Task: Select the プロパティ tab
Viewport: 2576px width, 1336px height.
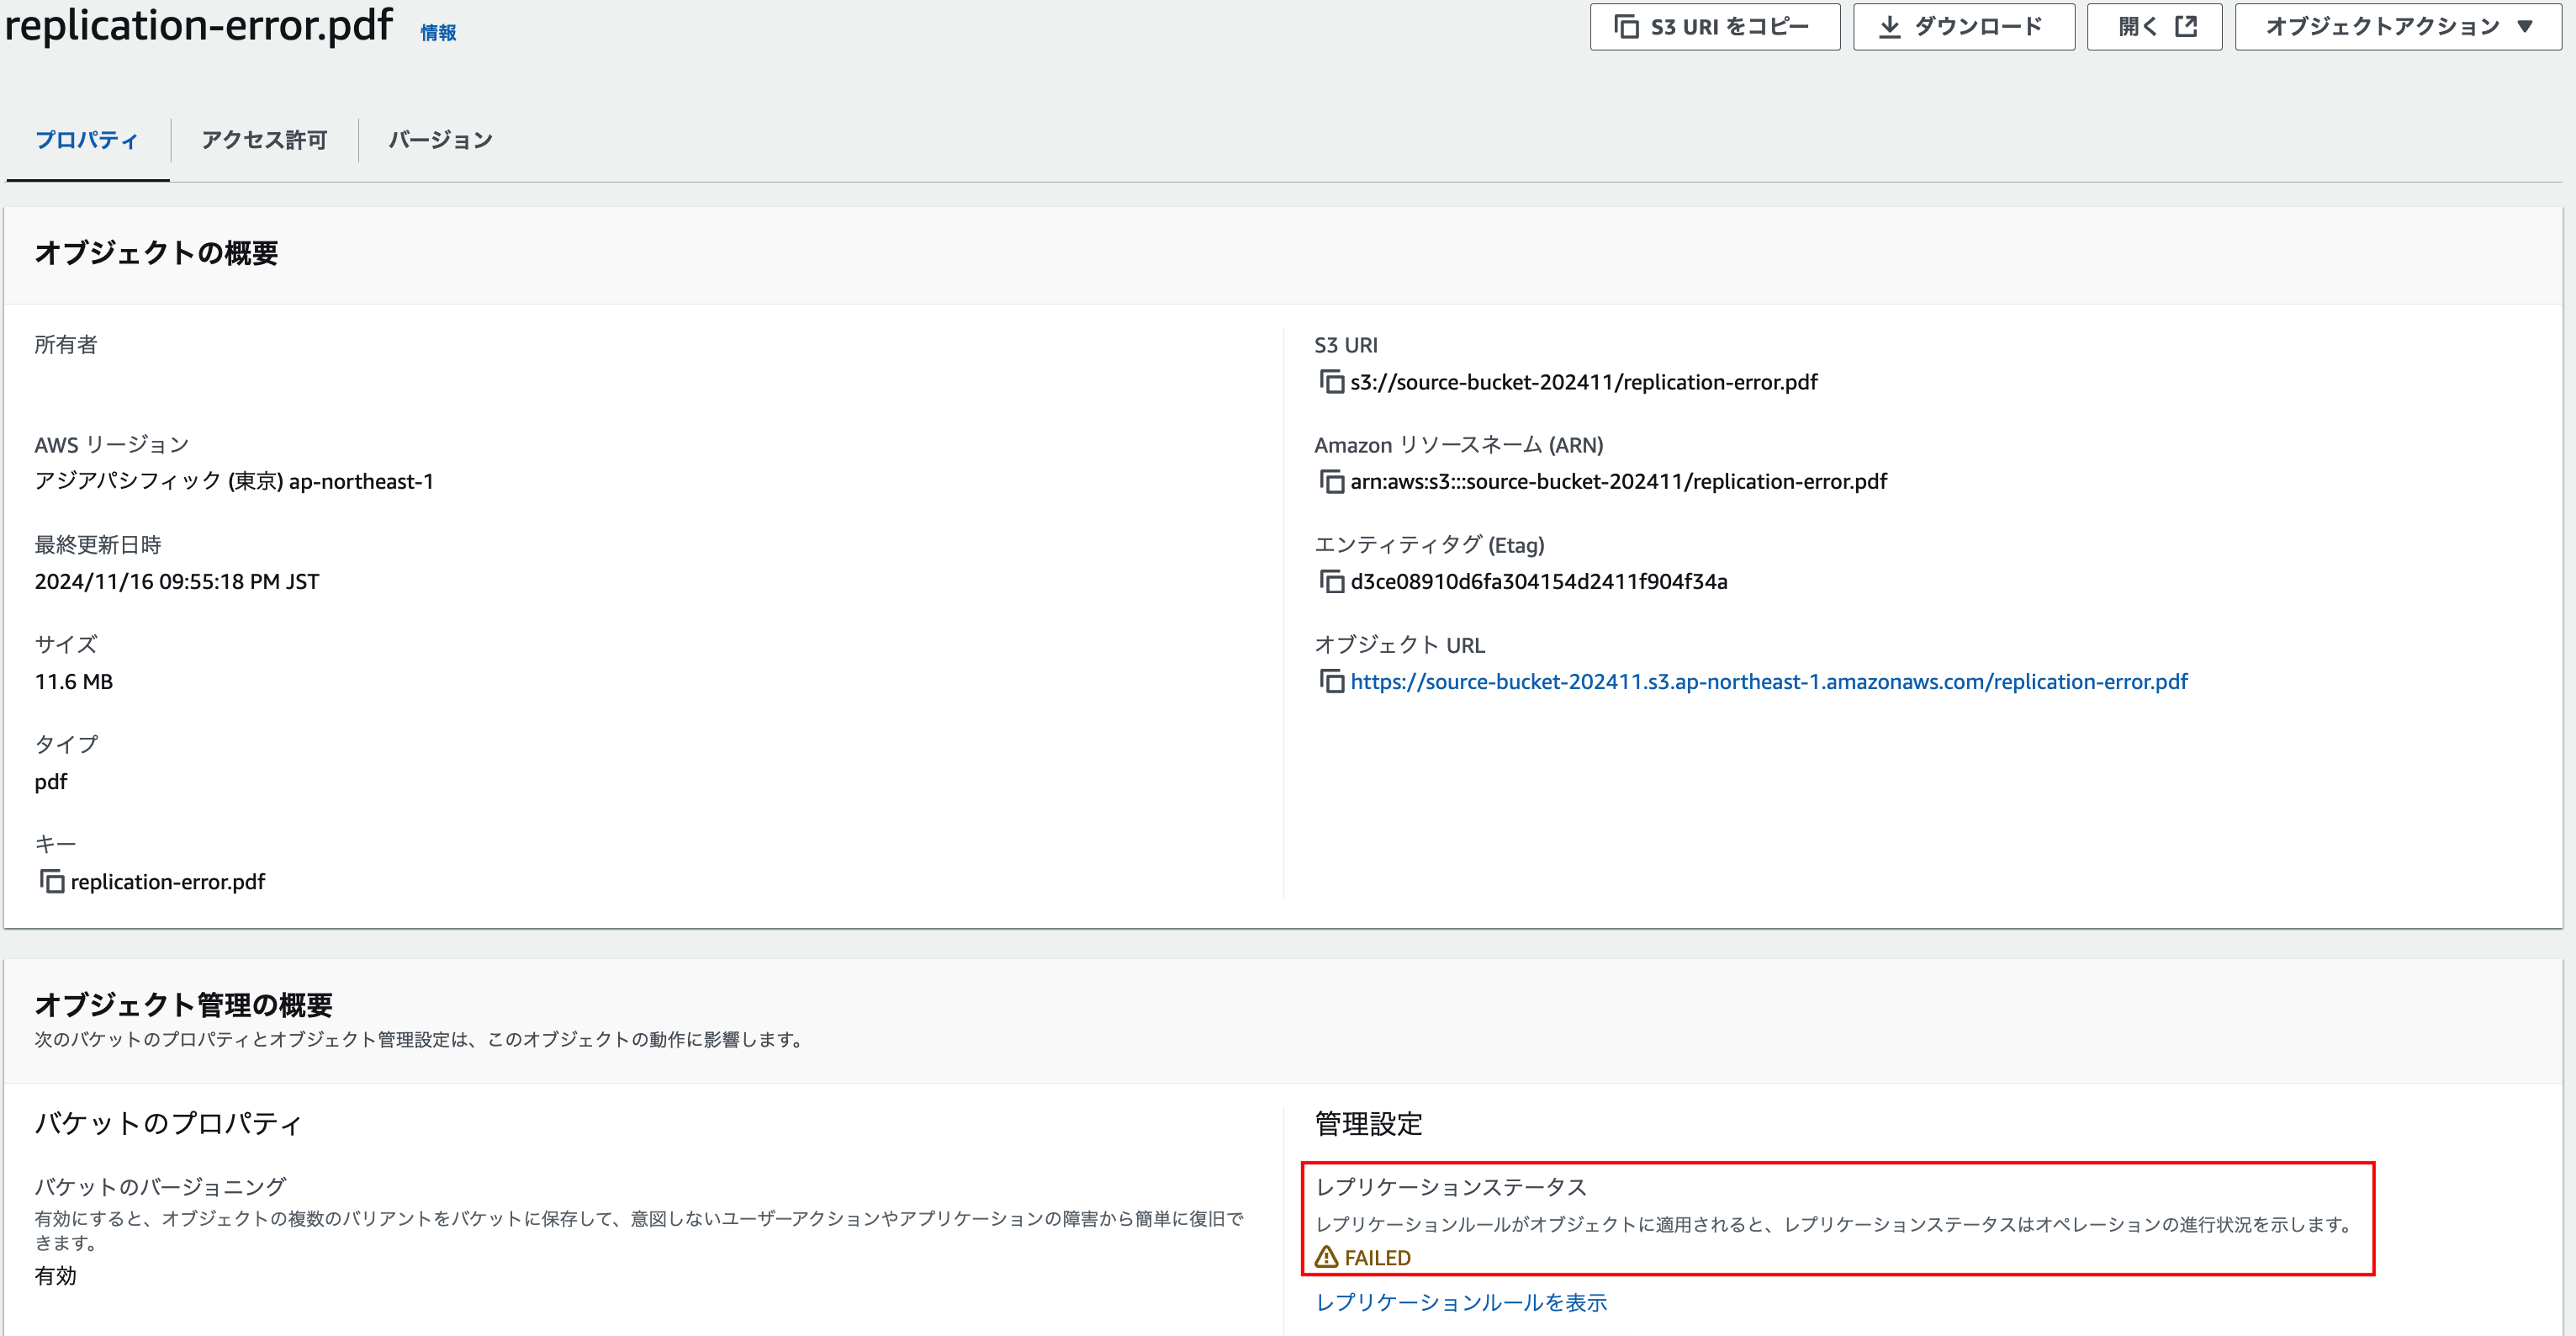Action: (x=87, y=140)
